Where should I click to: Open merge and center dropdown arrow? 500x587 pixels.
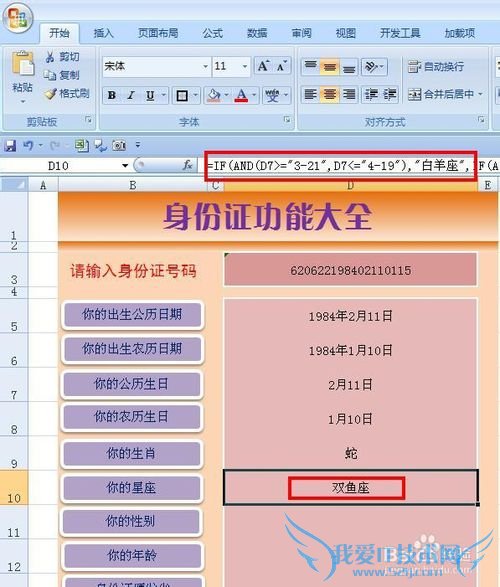pos(480,94)
